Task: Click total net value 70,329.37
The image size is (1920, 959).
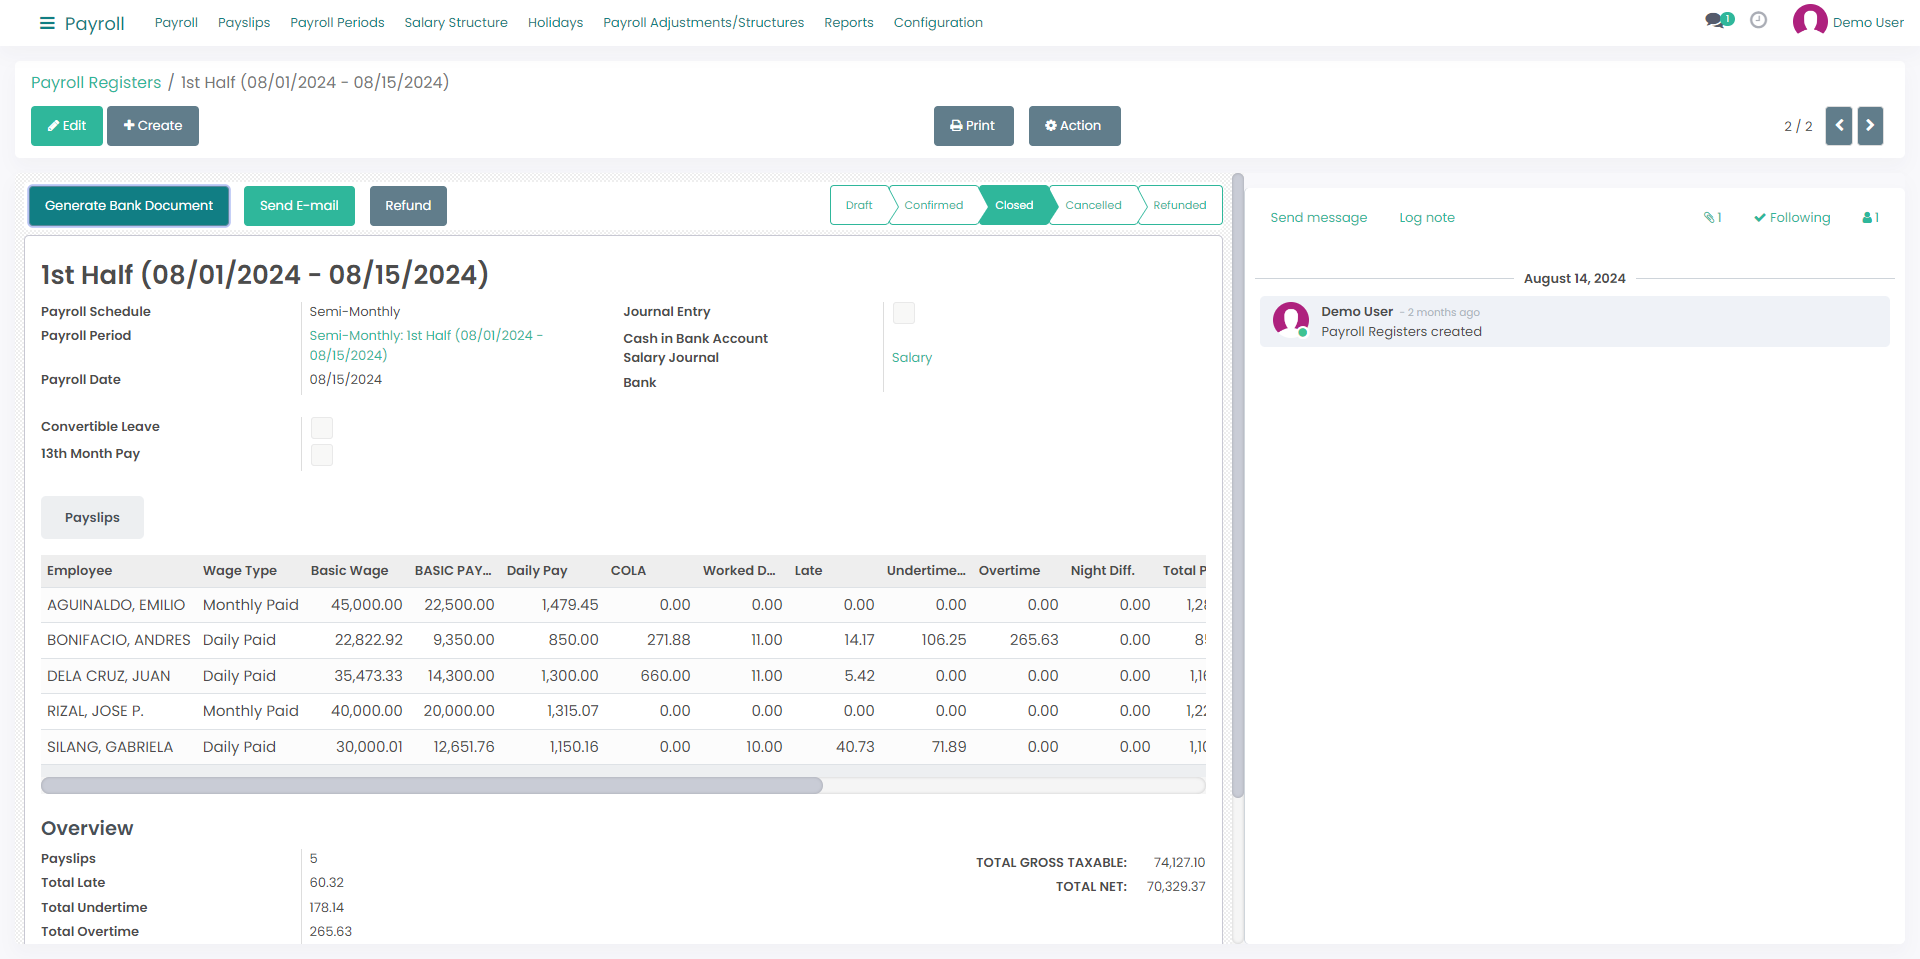Action: 1176,887
